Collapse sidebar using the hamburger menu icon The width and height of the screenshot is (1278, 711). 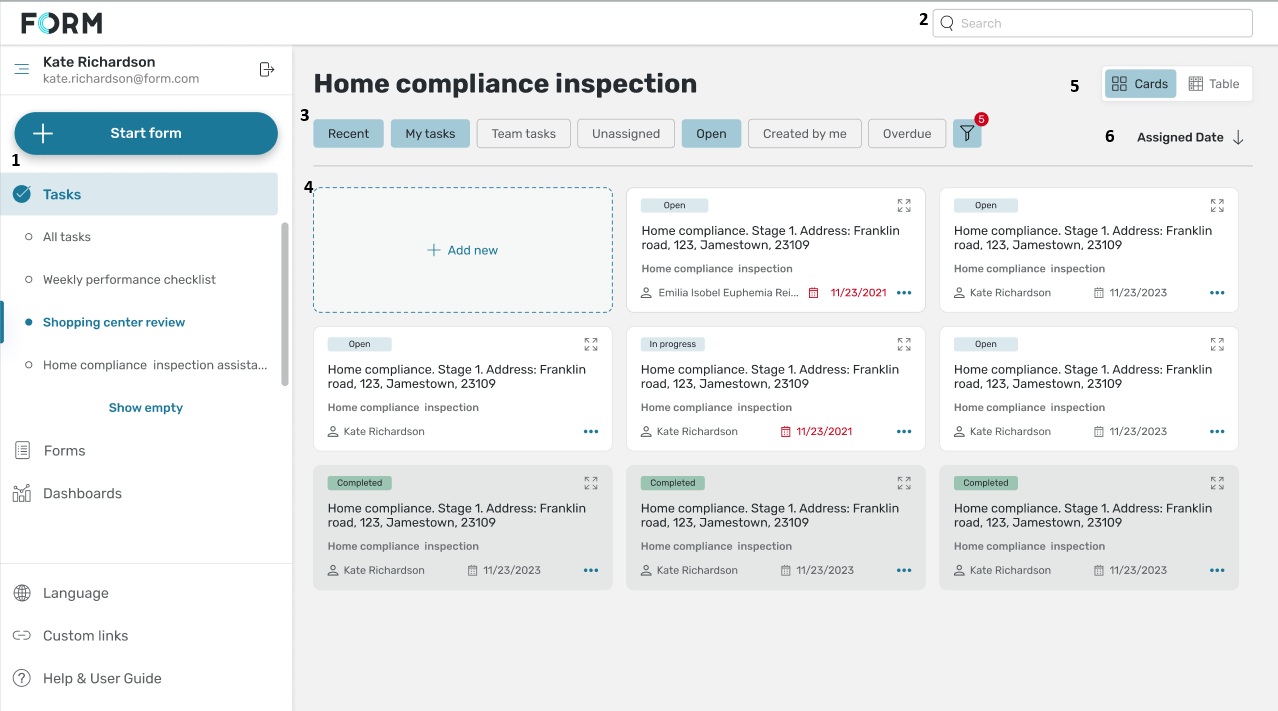[22, 70]
